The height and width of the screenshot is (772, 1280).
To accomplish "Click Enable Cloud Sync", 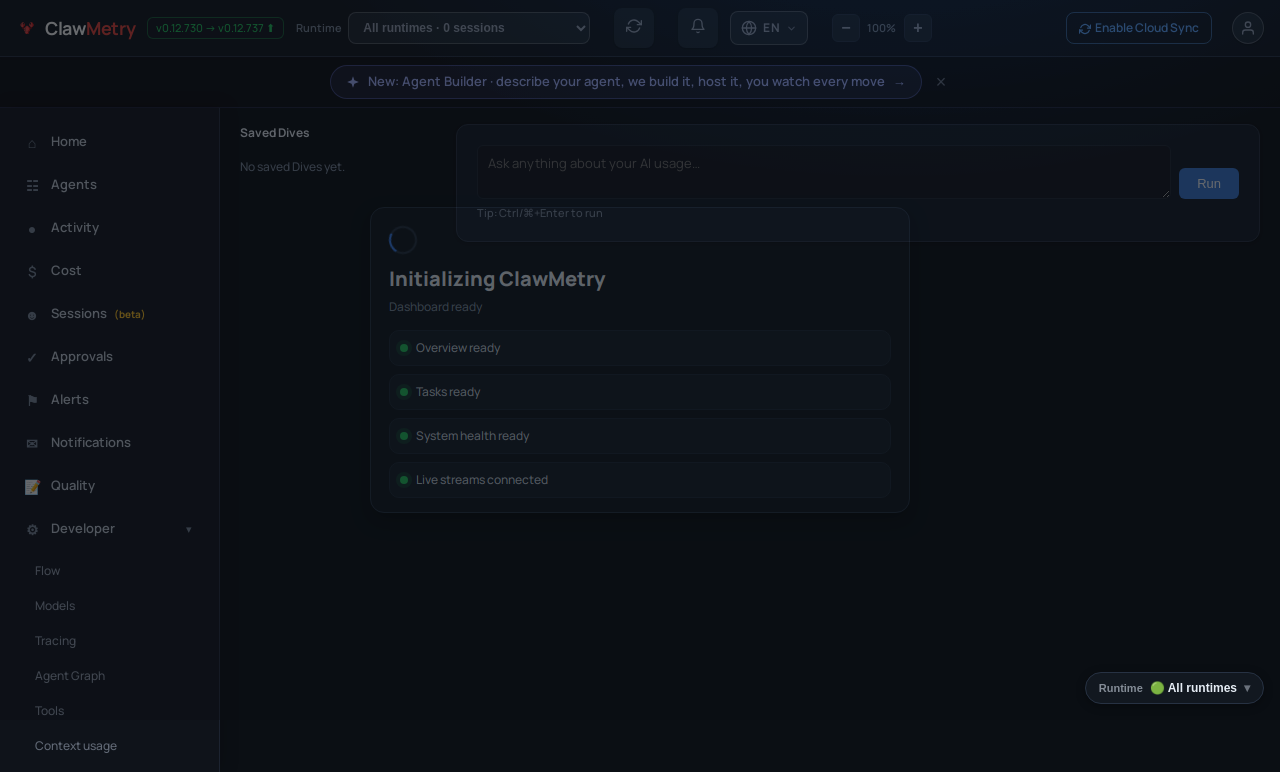I will tap(1139, 28).
